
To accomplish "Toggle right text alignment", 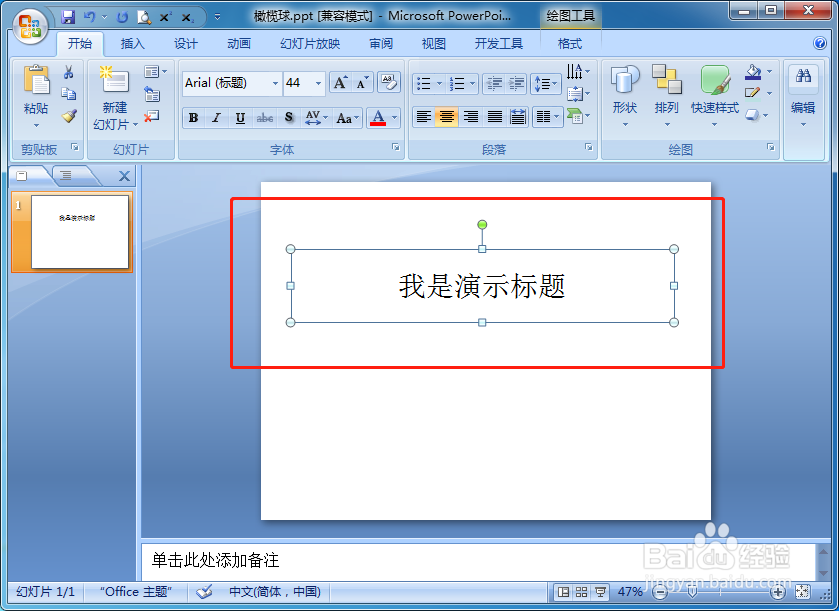I will coord(470,118).
